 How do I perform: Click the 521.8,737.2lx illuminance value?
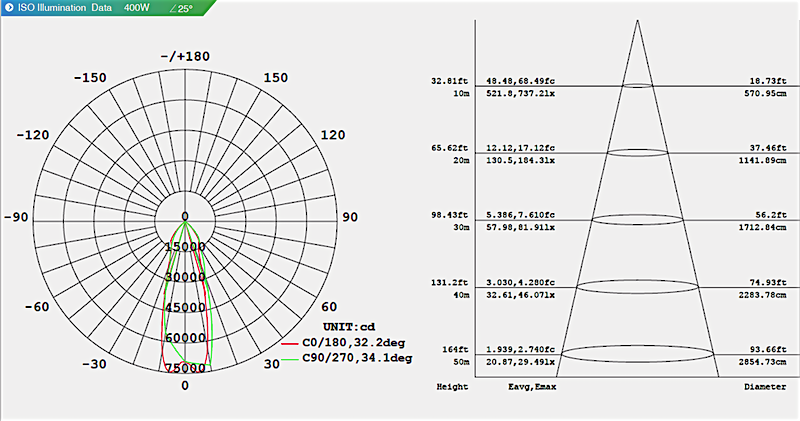click(520, 93)
